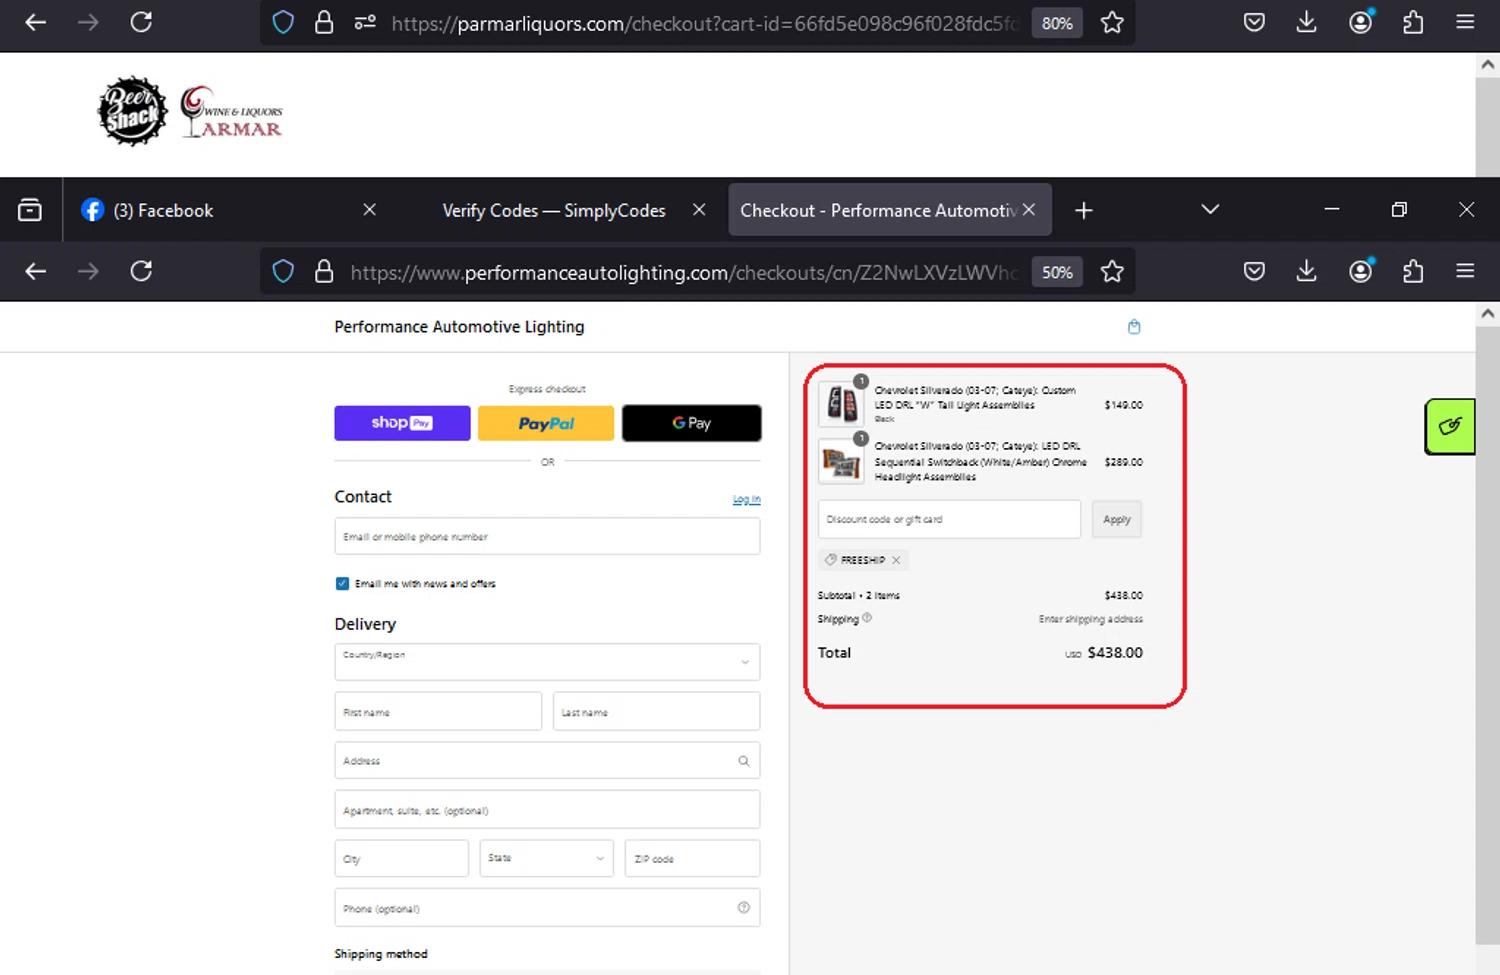Image resolution: width=1500 pixels, height=975 pixels.
Task: Focus the Last name field
Action: (656, 711)
